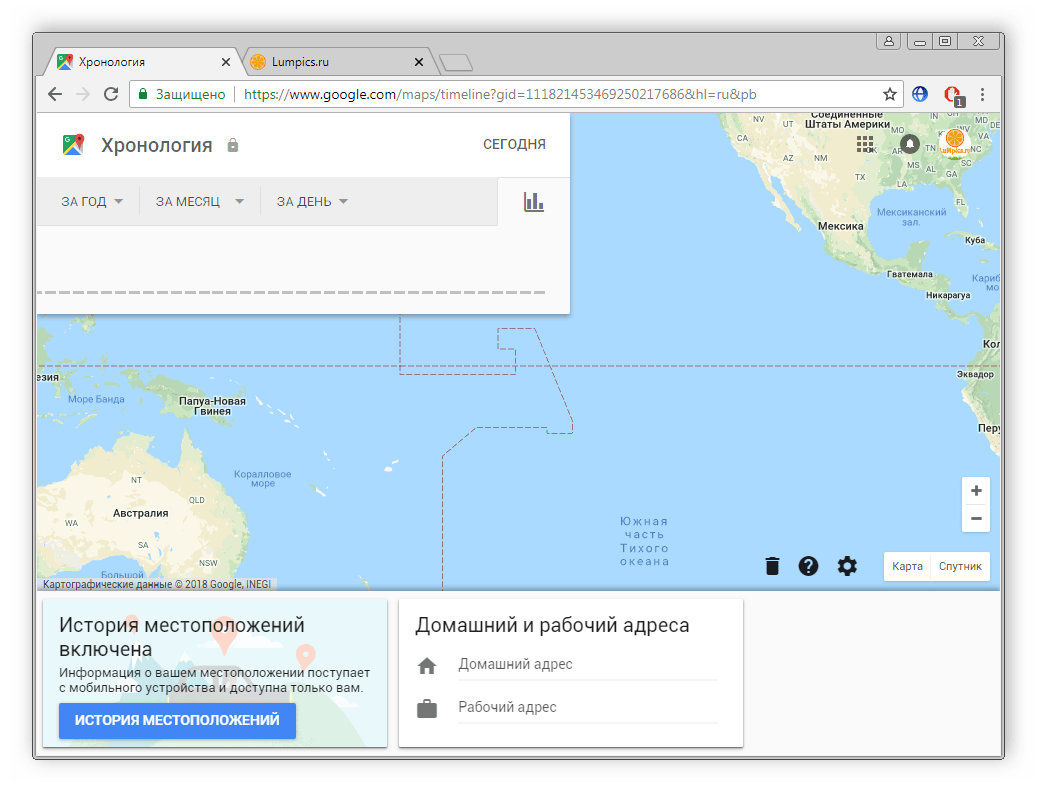This screenshot has height=792, width=1037.
Task: Bookmark page with star icon
Action: point(889,94)
